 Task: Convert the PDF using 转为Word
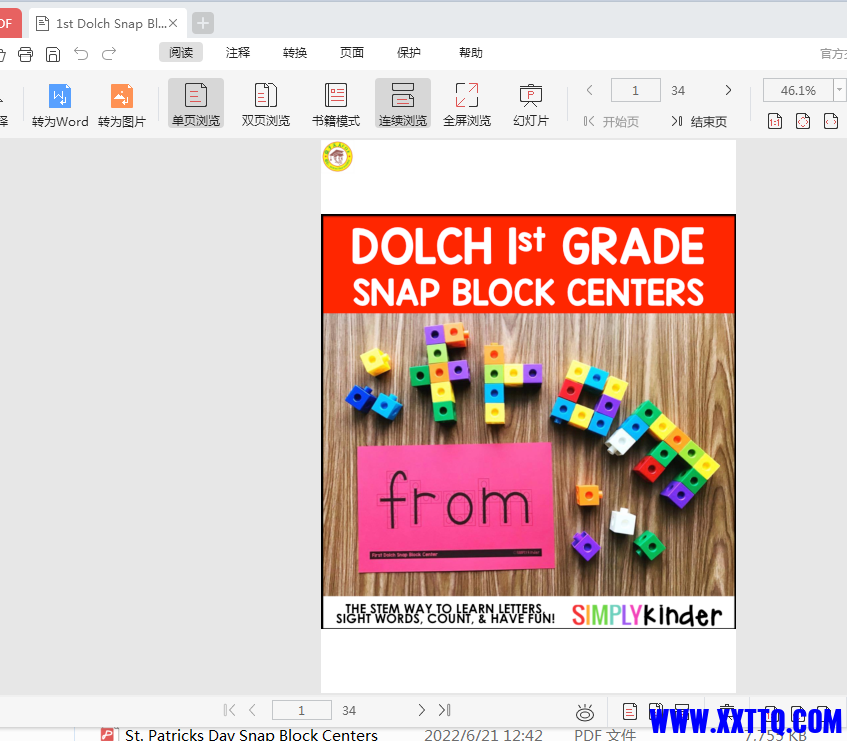click(60, 105)
